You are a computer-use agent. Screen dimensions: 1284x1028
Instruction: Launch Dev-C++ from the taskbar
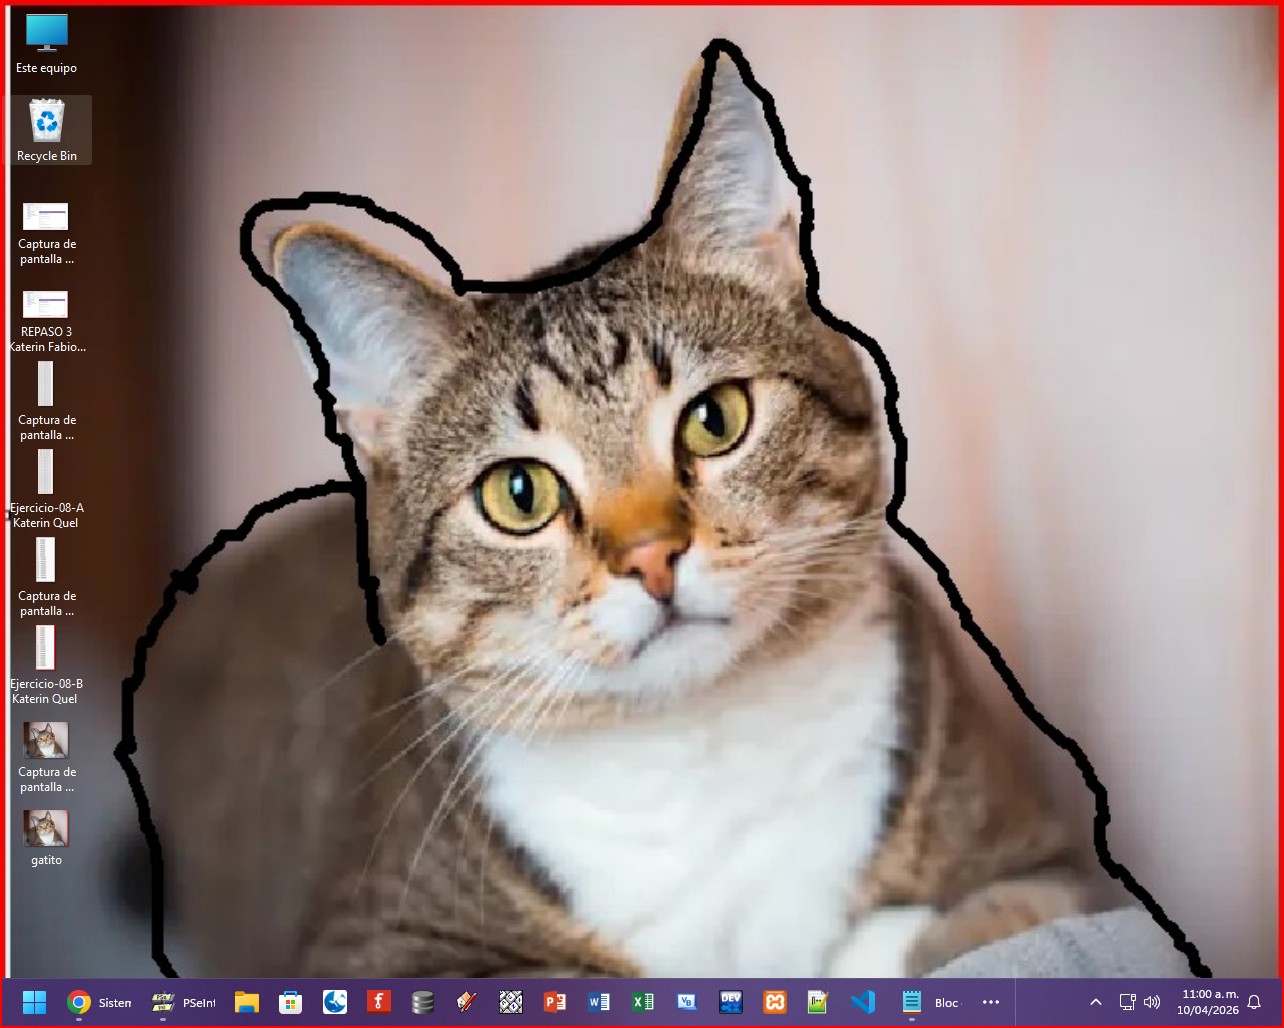point(731,1002)
